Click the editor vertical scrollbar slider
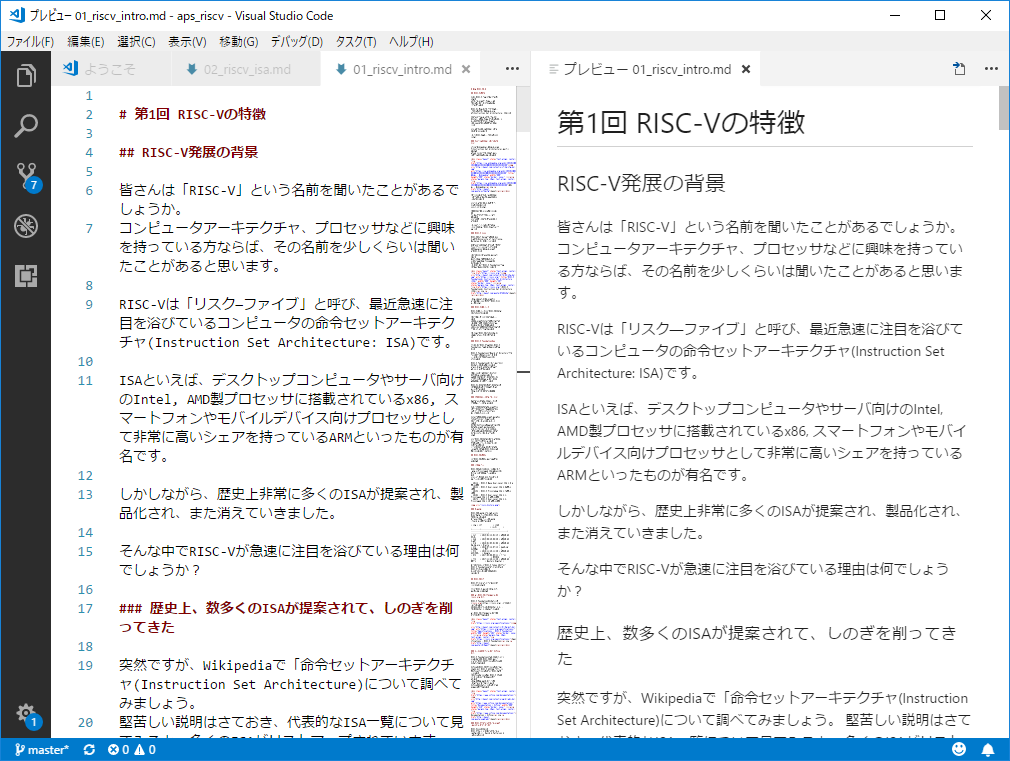This screenshot has width=1010, height=761. (523, 109)
